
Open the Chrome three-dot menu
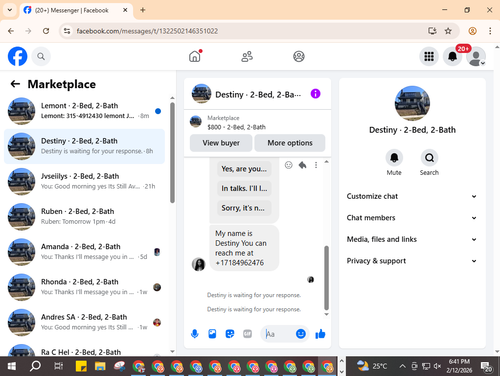pos(490,31)
